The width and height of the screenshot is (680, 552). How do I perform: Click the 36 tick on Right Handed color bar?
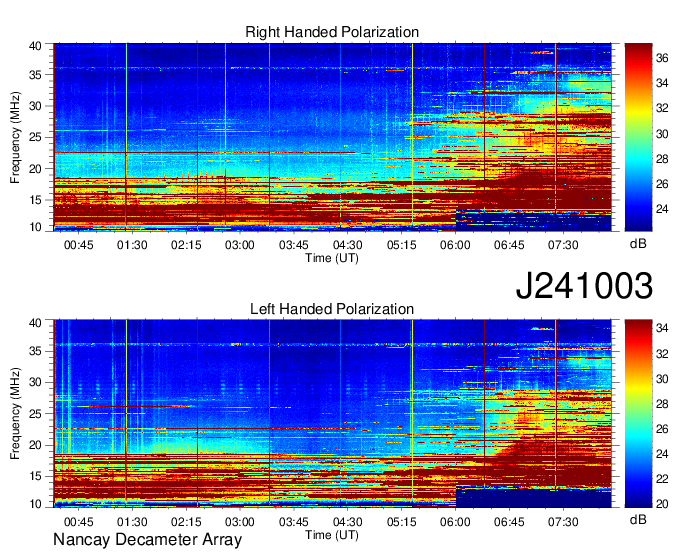tap(662, 59)
